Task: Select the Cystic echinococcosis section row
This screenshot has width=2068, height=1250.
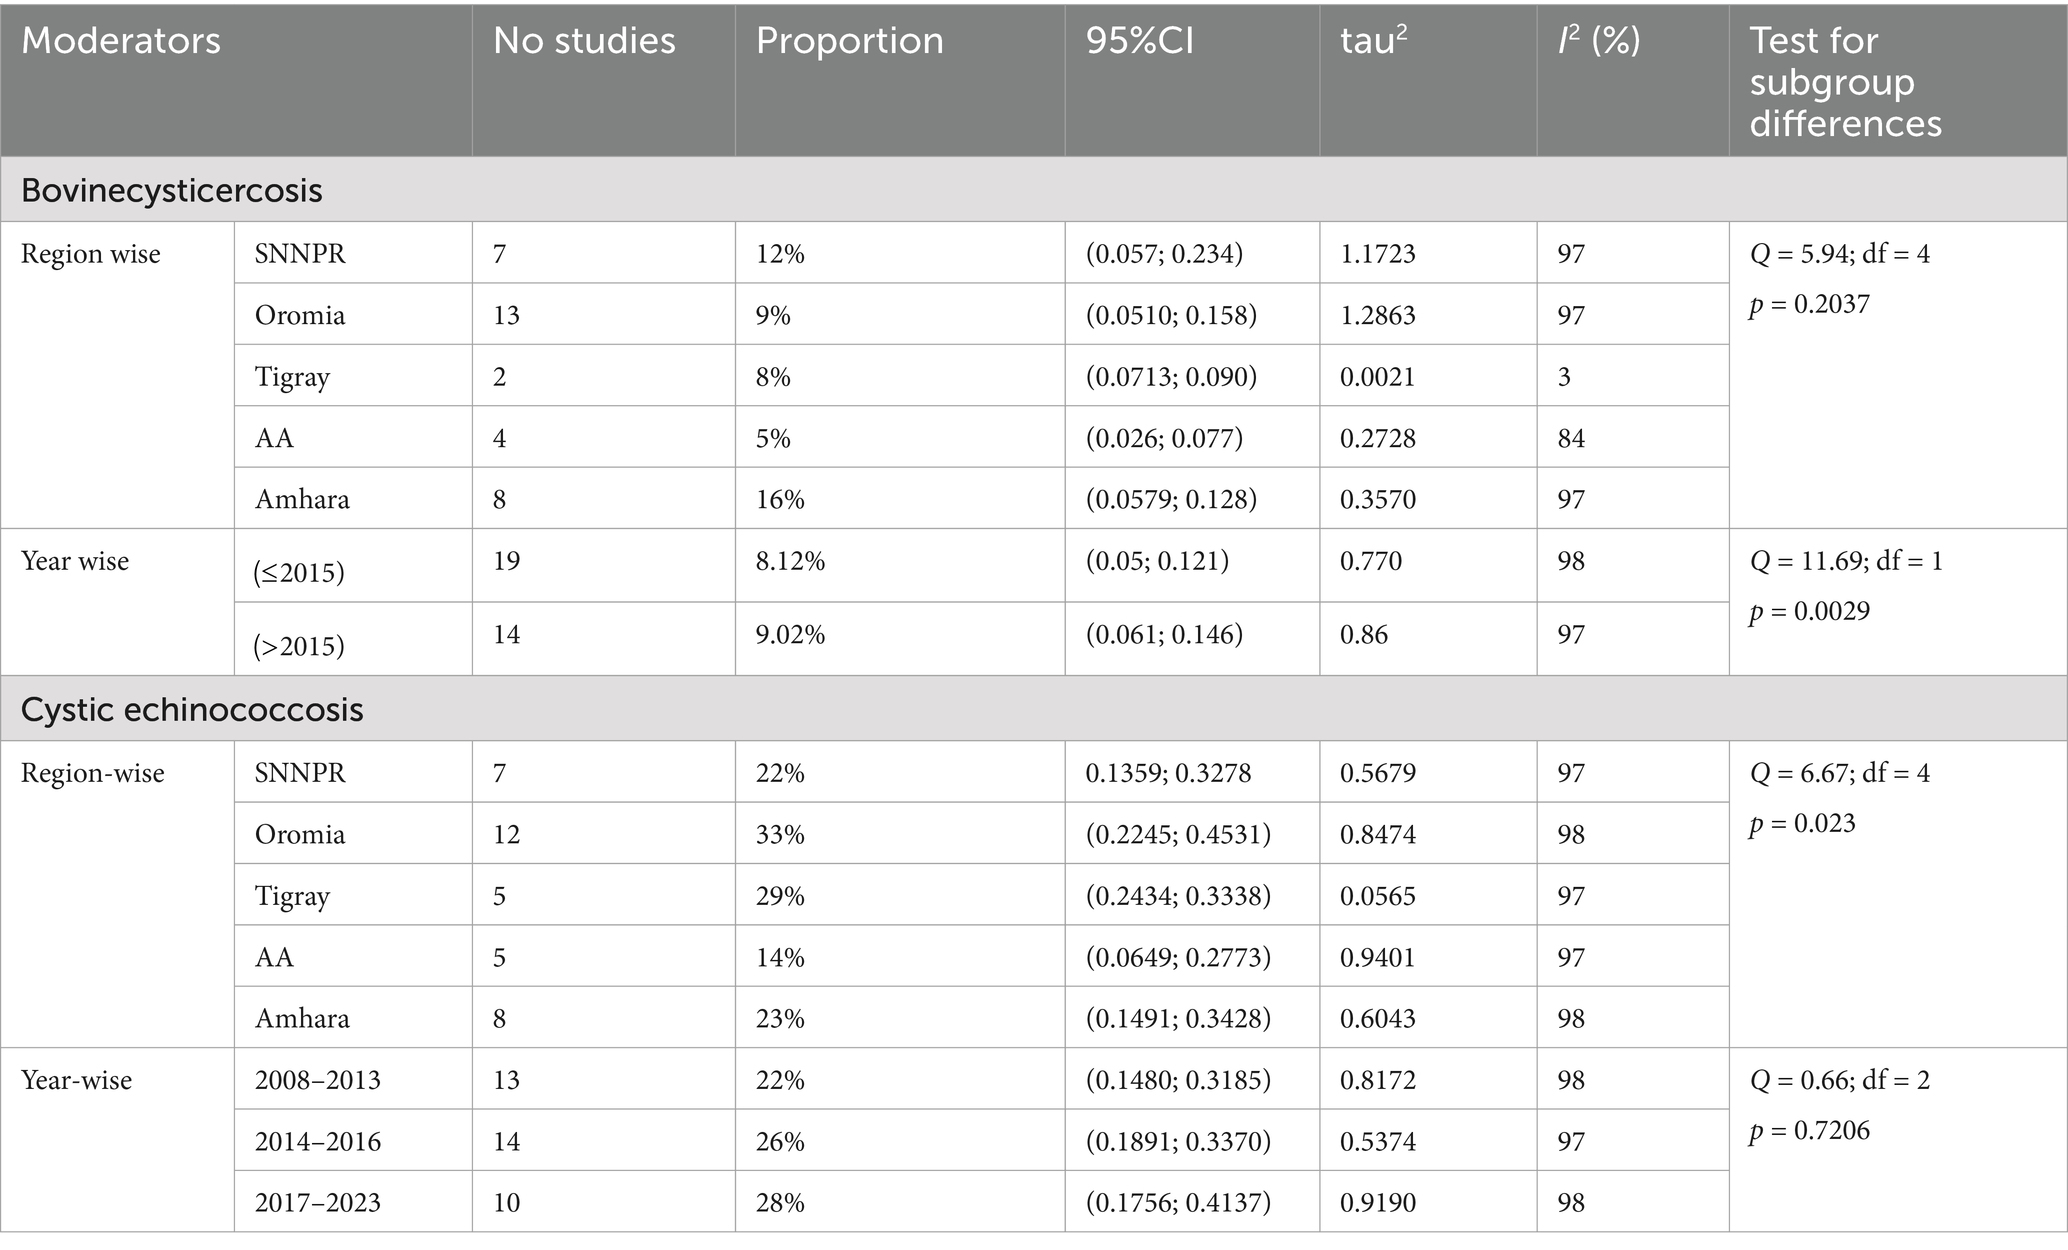Action: (1034, 710)
